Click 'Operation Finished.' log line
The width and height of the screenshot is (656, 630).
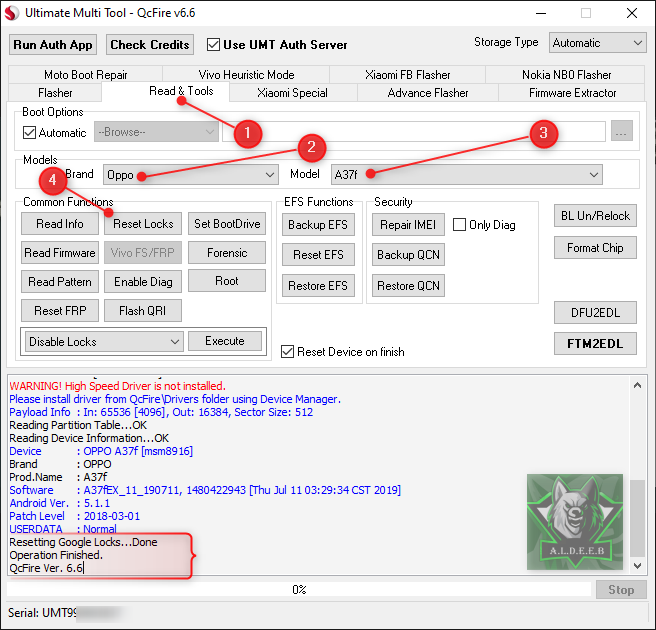pyautogui.click(x=56, y=555)
